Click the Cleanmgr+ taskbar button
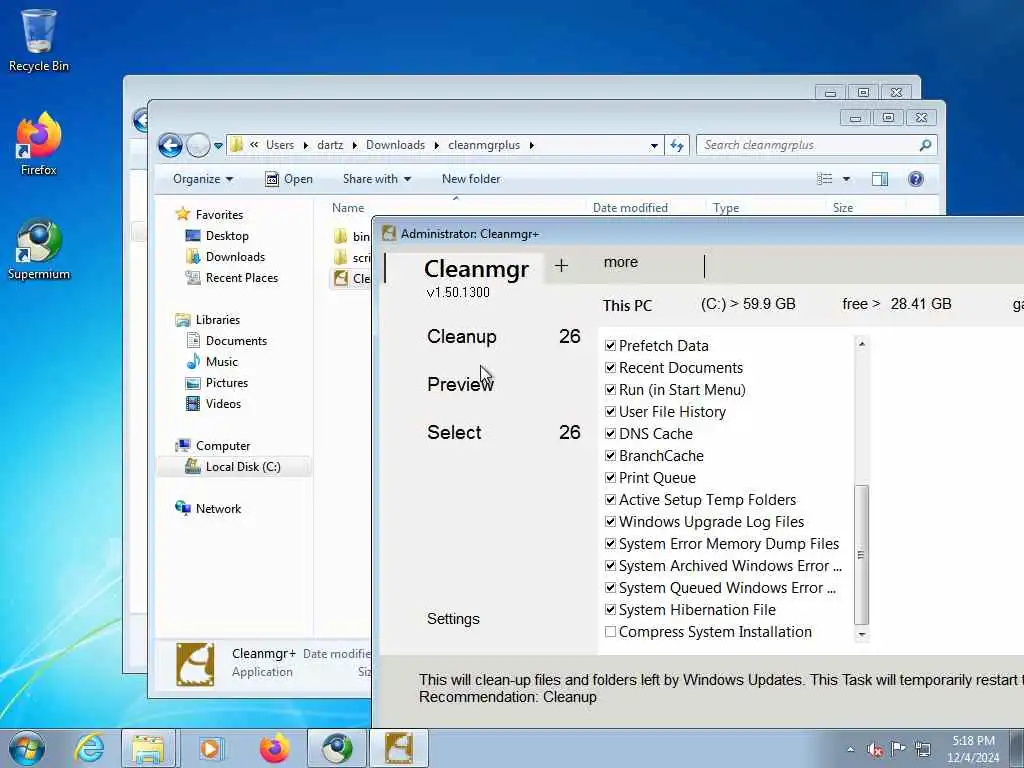This screenshot has height=768, width=1024. [x=399, y=748]
